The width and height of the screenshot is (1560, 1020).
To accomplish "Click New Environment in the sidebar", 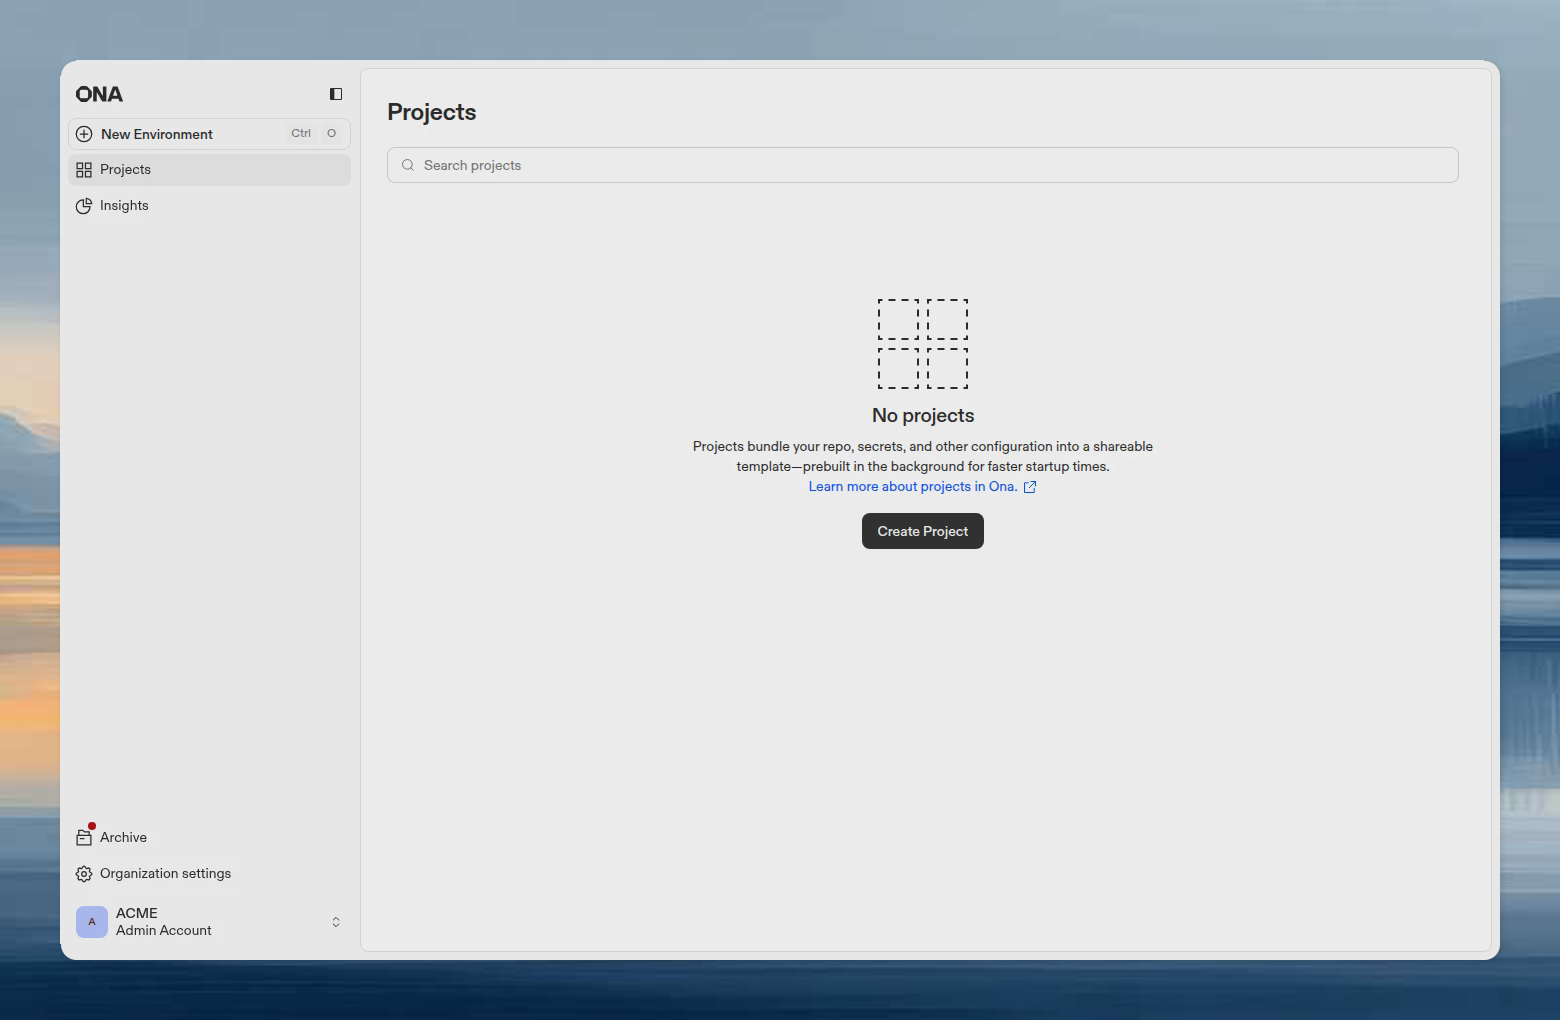I will click(x=156, y=133).
